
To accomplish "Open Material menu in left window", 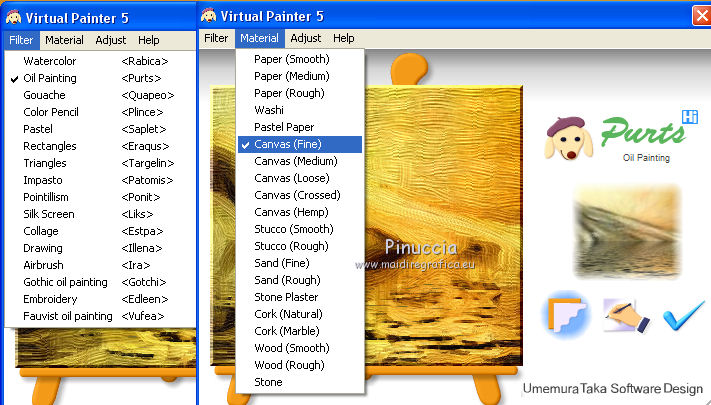I will point(64,40).
